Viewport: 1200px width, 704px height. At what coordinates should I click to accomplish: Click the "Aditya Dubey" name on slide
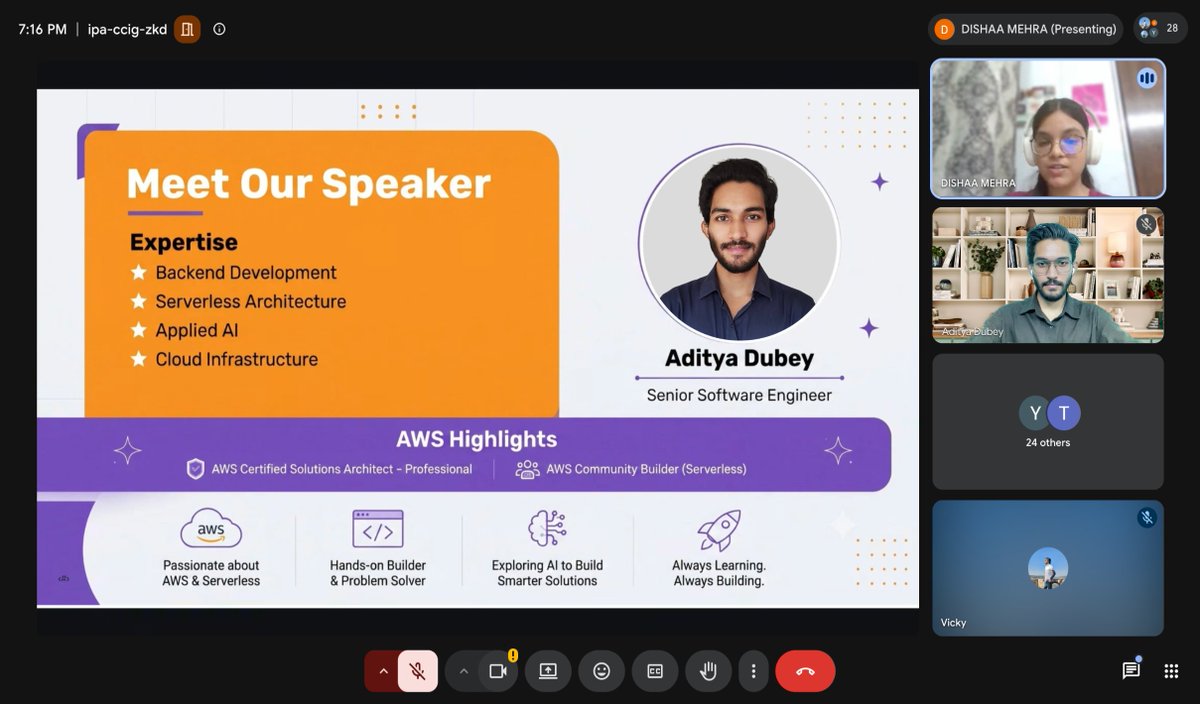739,358
